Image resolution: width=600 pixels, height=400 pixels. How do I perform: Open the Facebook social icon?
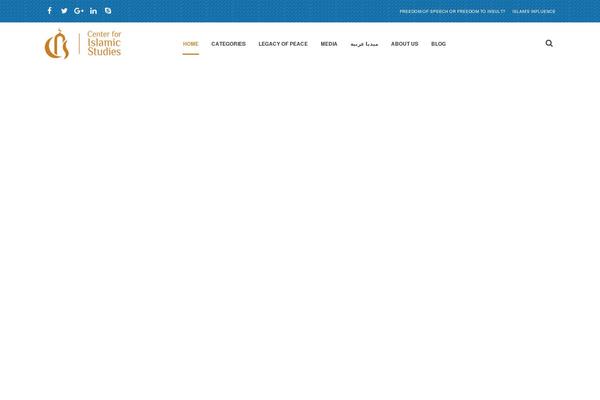click(50, 11)
